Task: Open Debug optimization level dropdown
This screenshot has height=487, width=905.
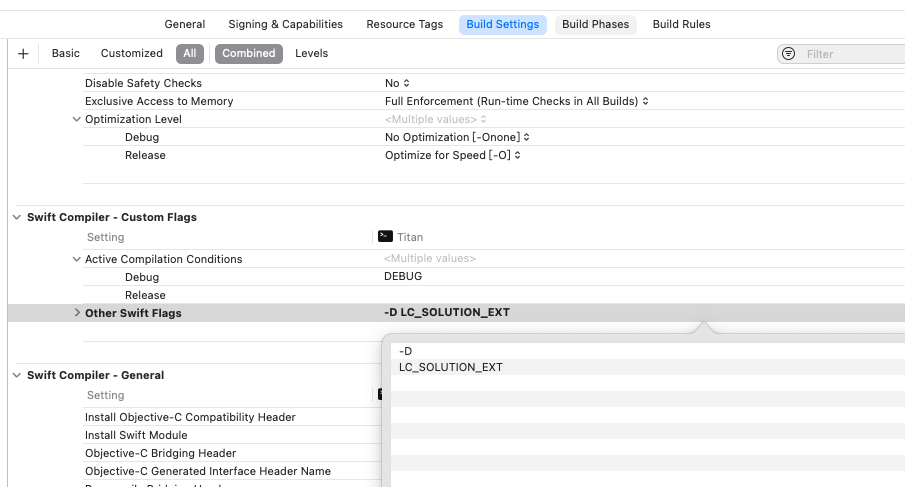Action: (x=457, y=137)
